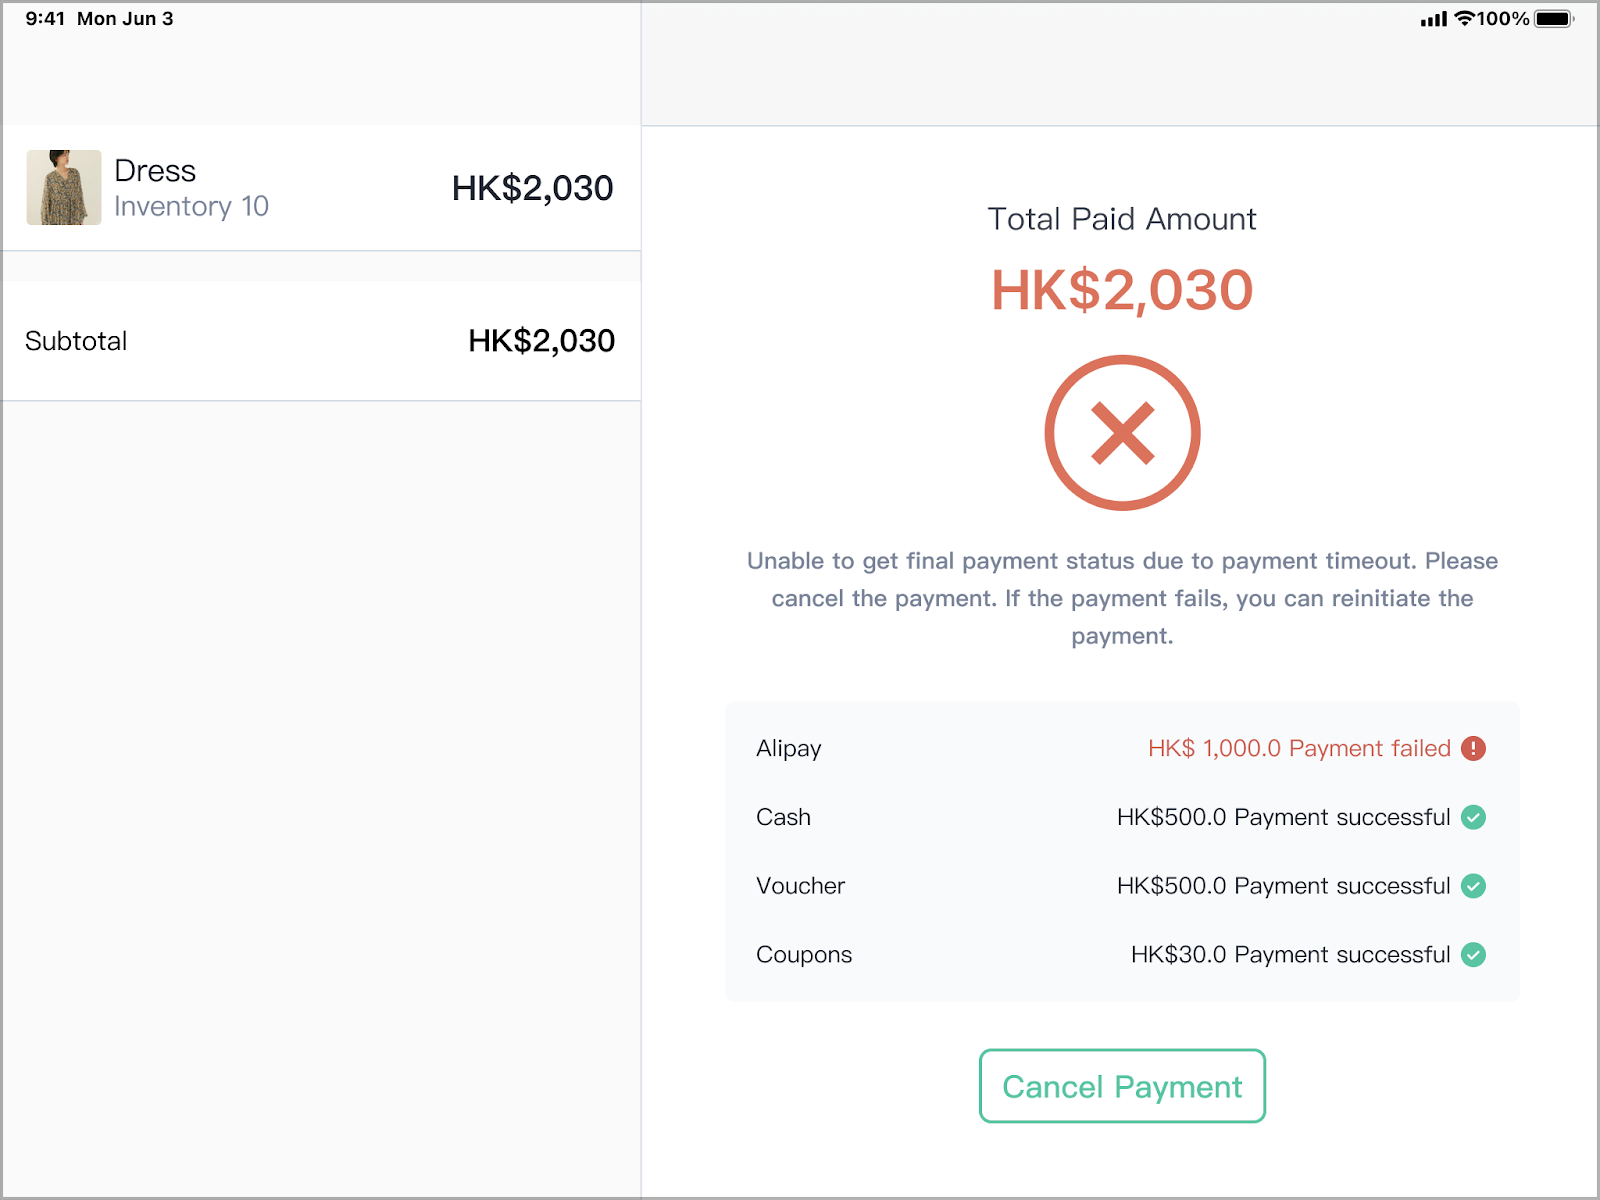Click the Cancel Payment button
Viewport: 1600px width, 1200px height.
[x=1122, y=1086]
